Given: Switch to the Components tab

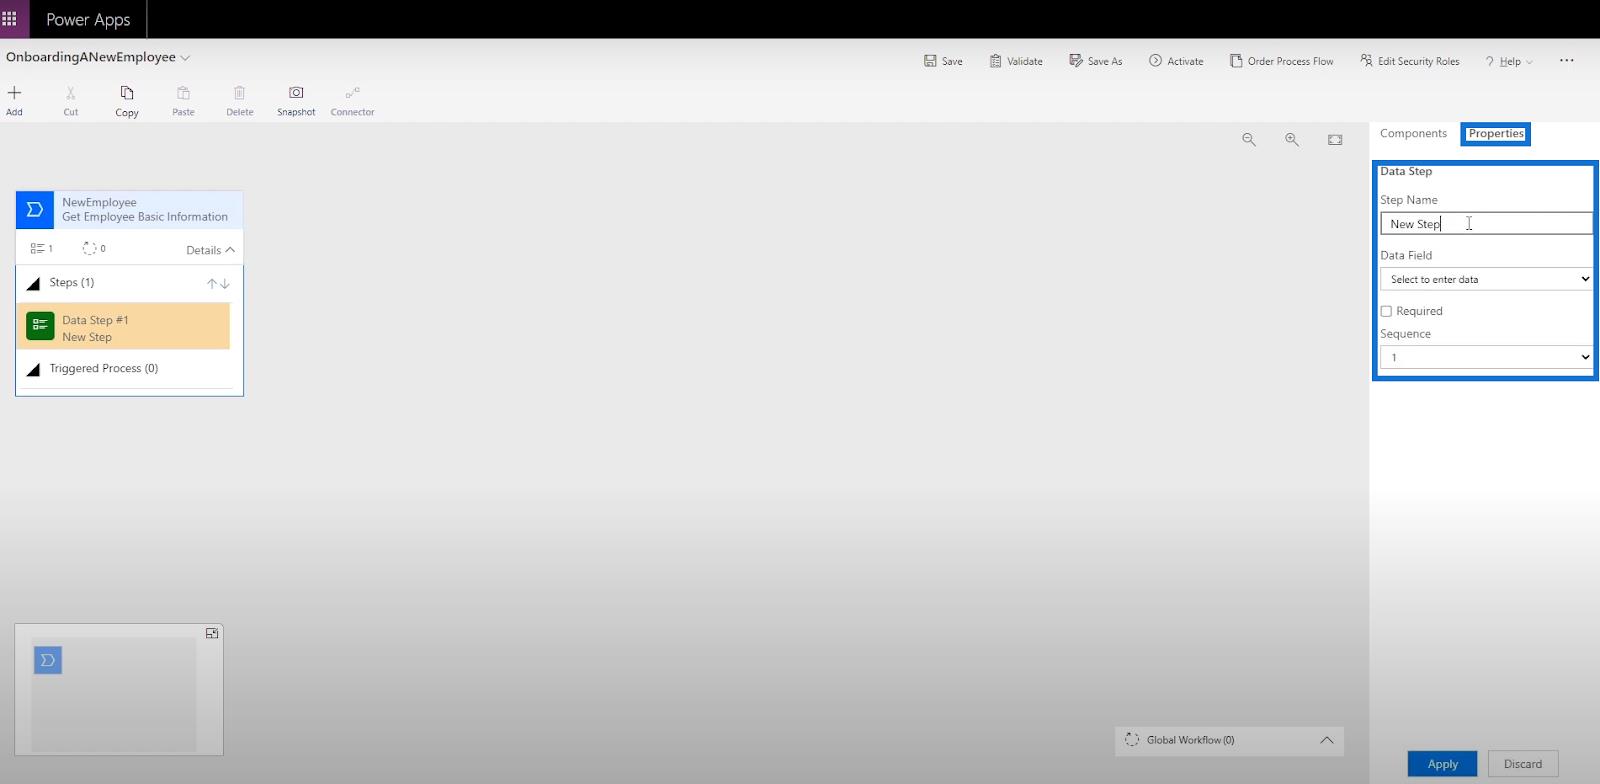Looking at the screenshot, I should click(1413, 133).
